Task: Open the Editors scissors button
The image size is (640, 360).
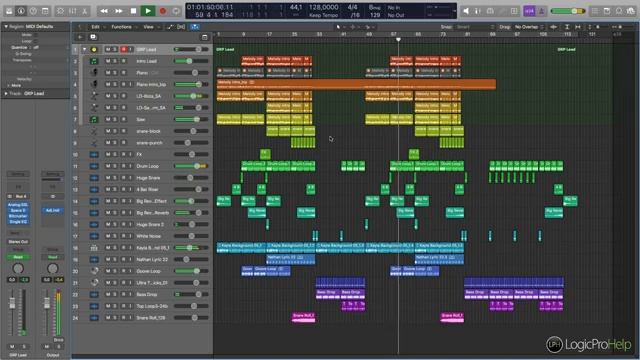Action: pyautogui.click(x=84, y=11)
